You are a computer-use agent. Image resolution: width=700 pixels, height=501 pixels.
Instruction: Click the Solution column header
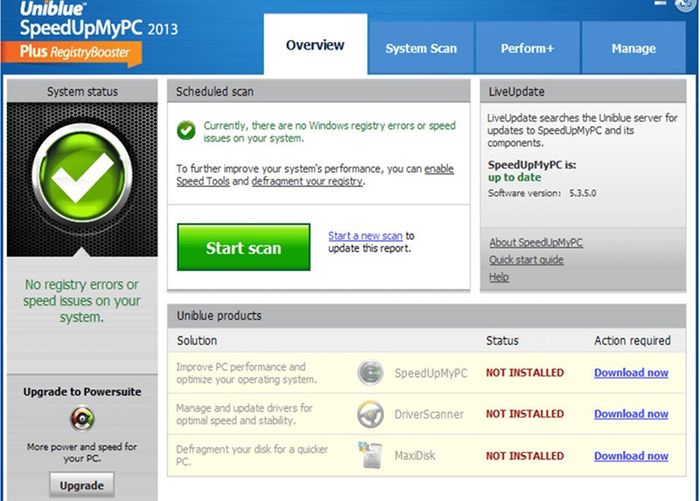(197, 341)
